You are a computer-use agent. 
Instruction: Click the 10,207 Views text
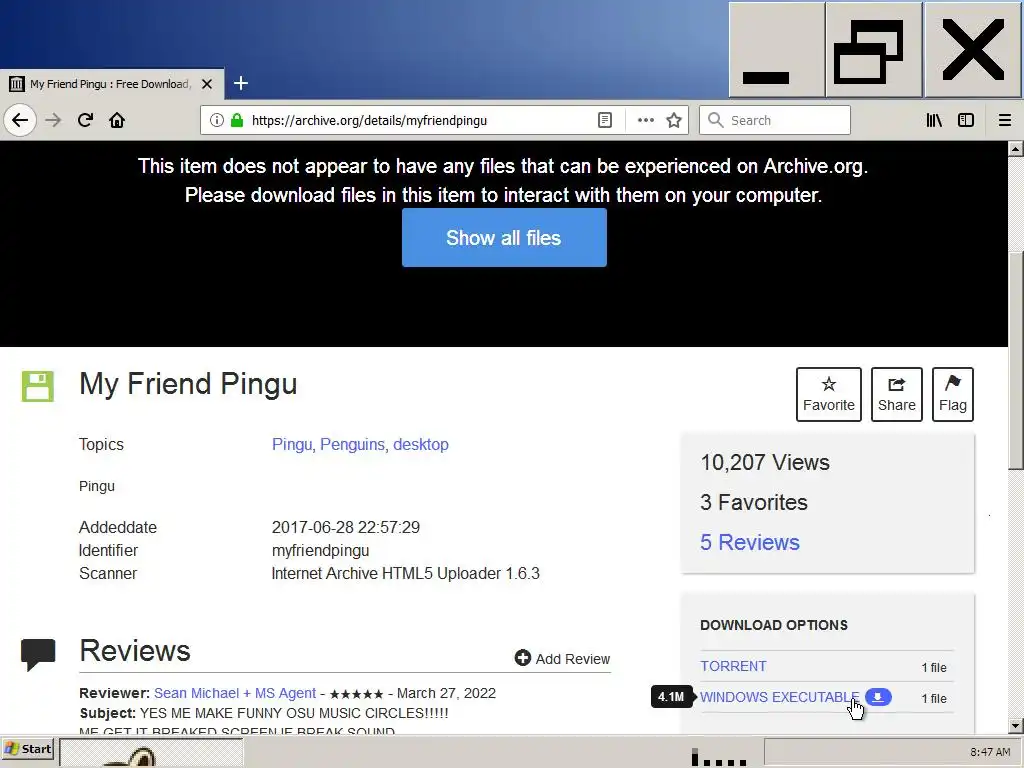[x=765, y=462]
